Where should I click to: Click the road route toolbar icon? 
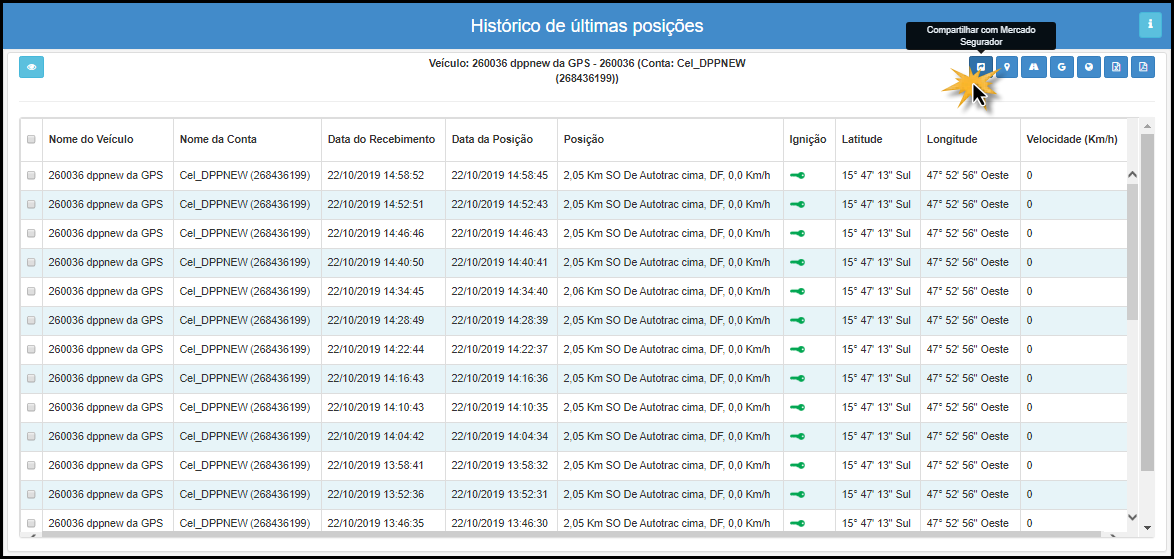[x=1034, y=67]
